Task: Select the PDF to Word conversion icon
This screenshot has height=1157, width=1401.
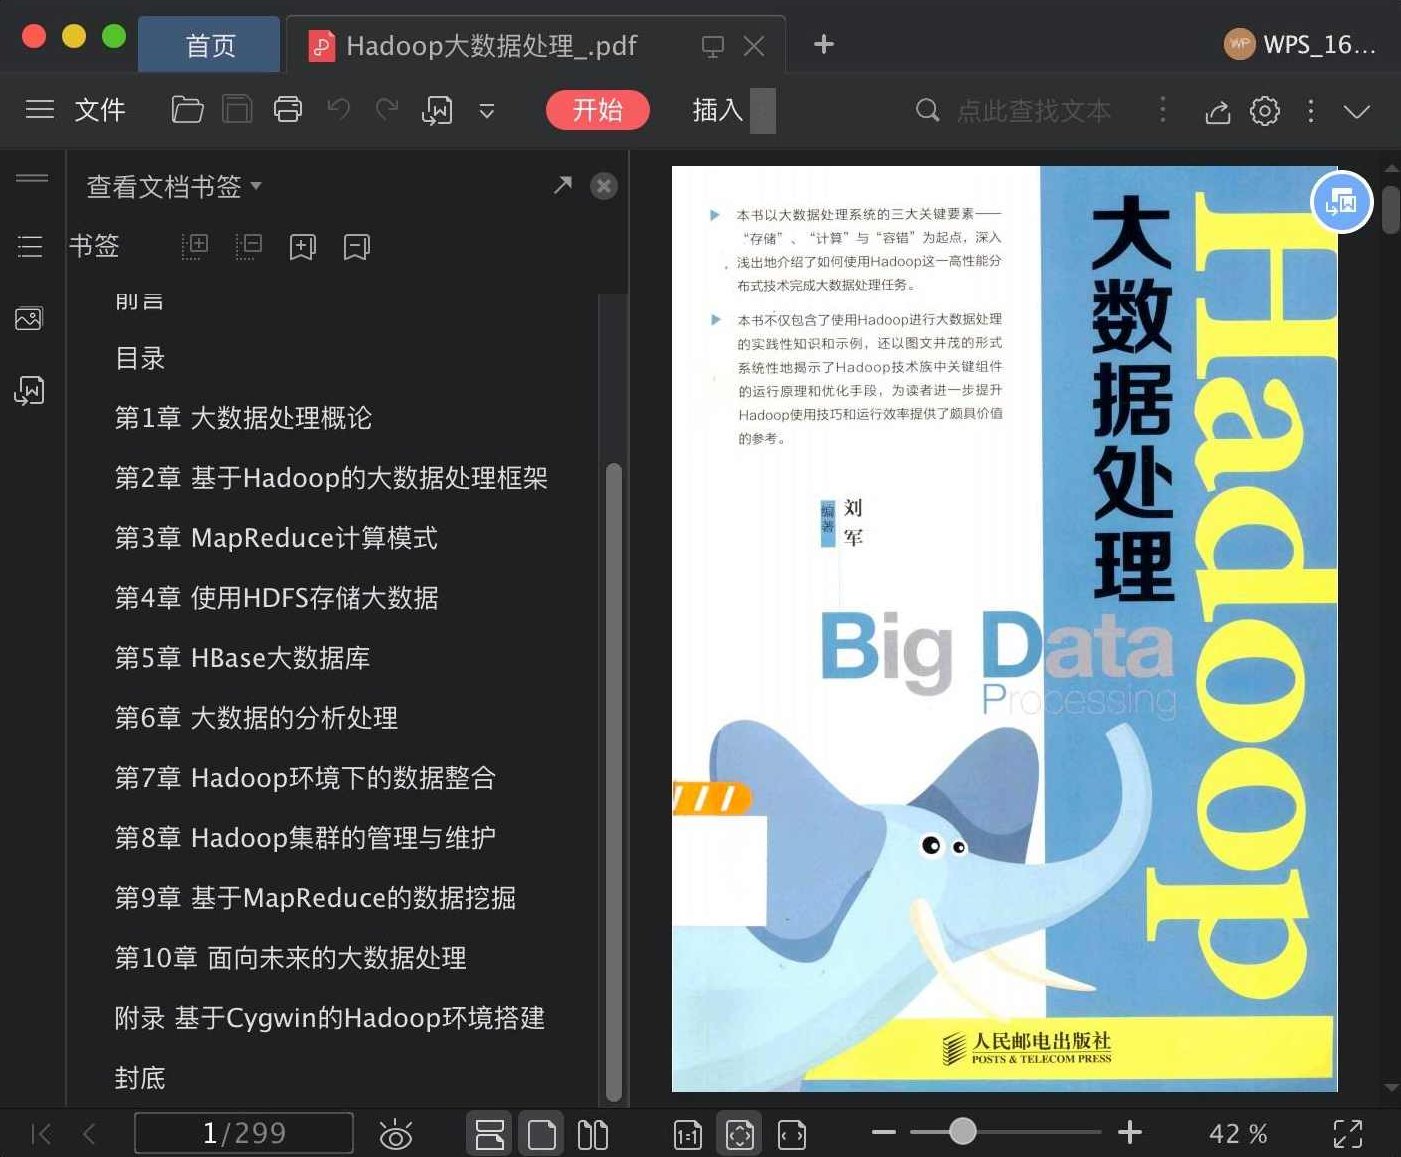Action: pos(437,110)
